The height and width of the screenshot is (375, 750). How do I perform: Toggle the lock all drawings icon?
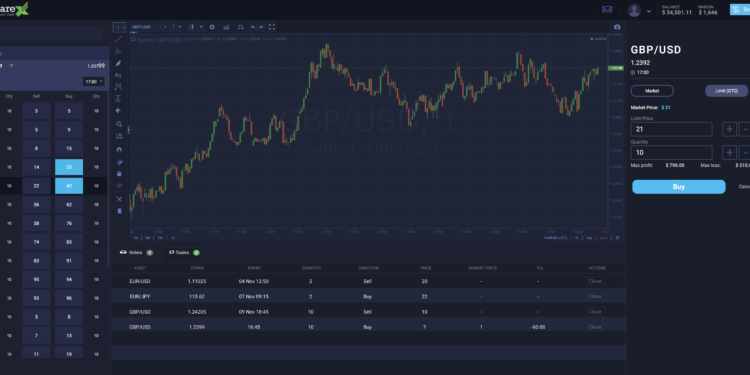[x=119, y=174]
